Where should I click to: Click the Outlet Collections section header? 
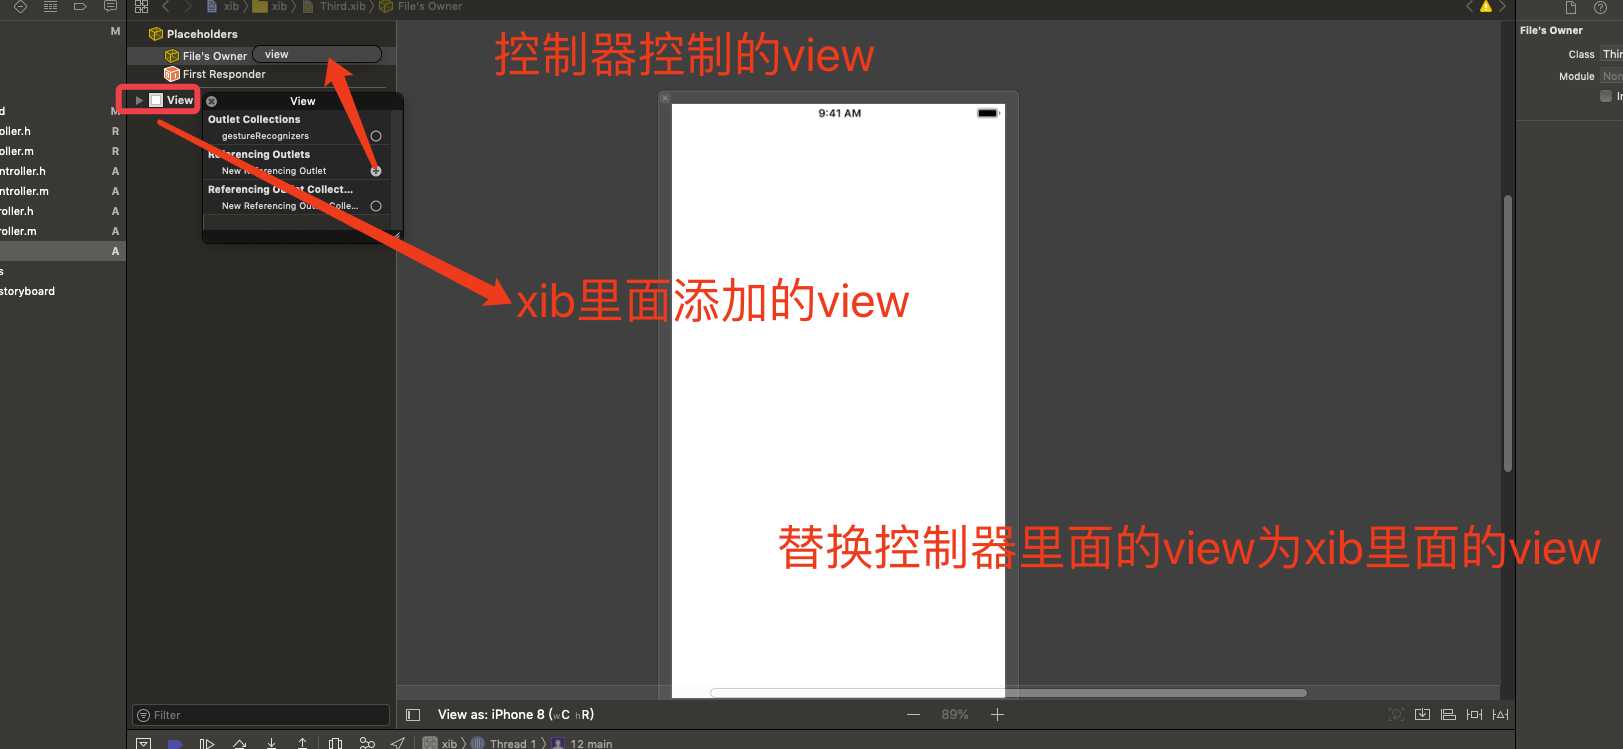click(x=254, y=119)
